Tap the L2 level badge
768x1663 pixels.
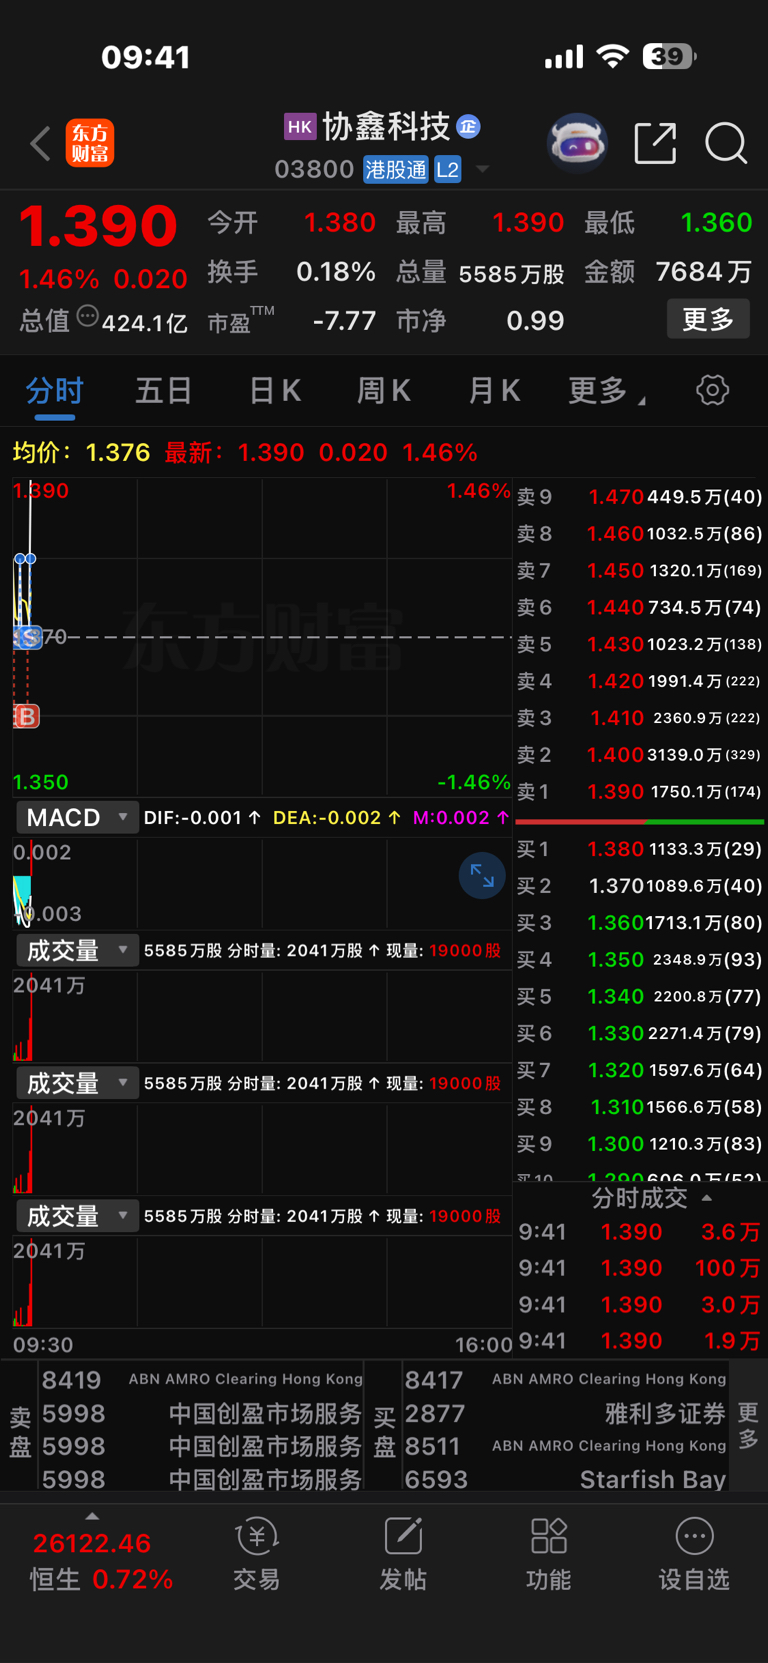pos(448,170)
